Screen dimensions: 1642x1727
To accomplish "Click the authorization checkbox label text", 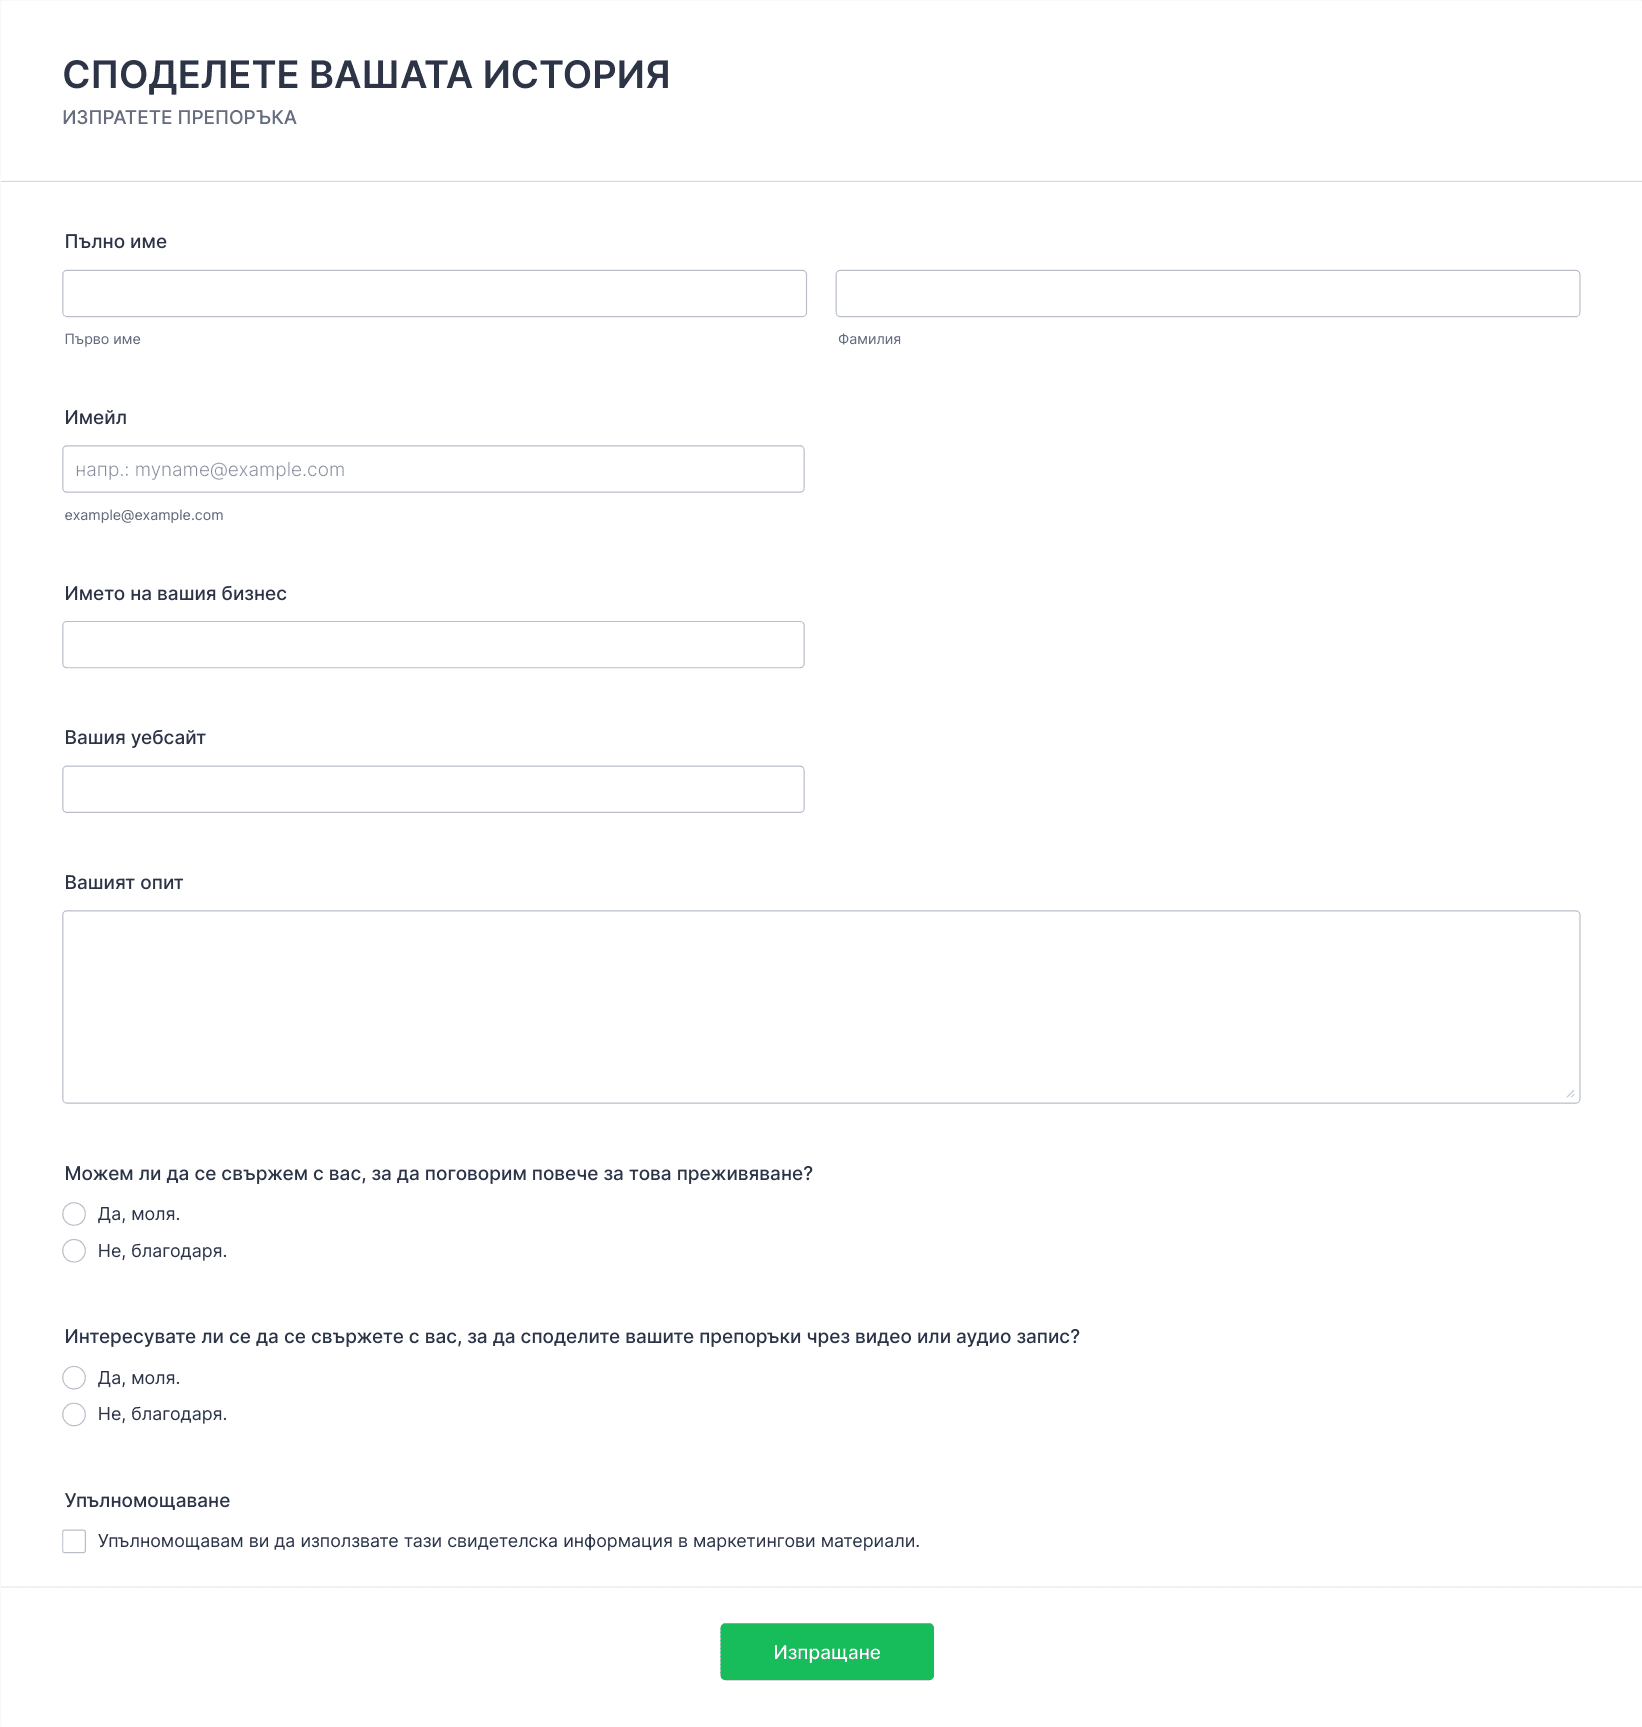I will pos(509,1541).
